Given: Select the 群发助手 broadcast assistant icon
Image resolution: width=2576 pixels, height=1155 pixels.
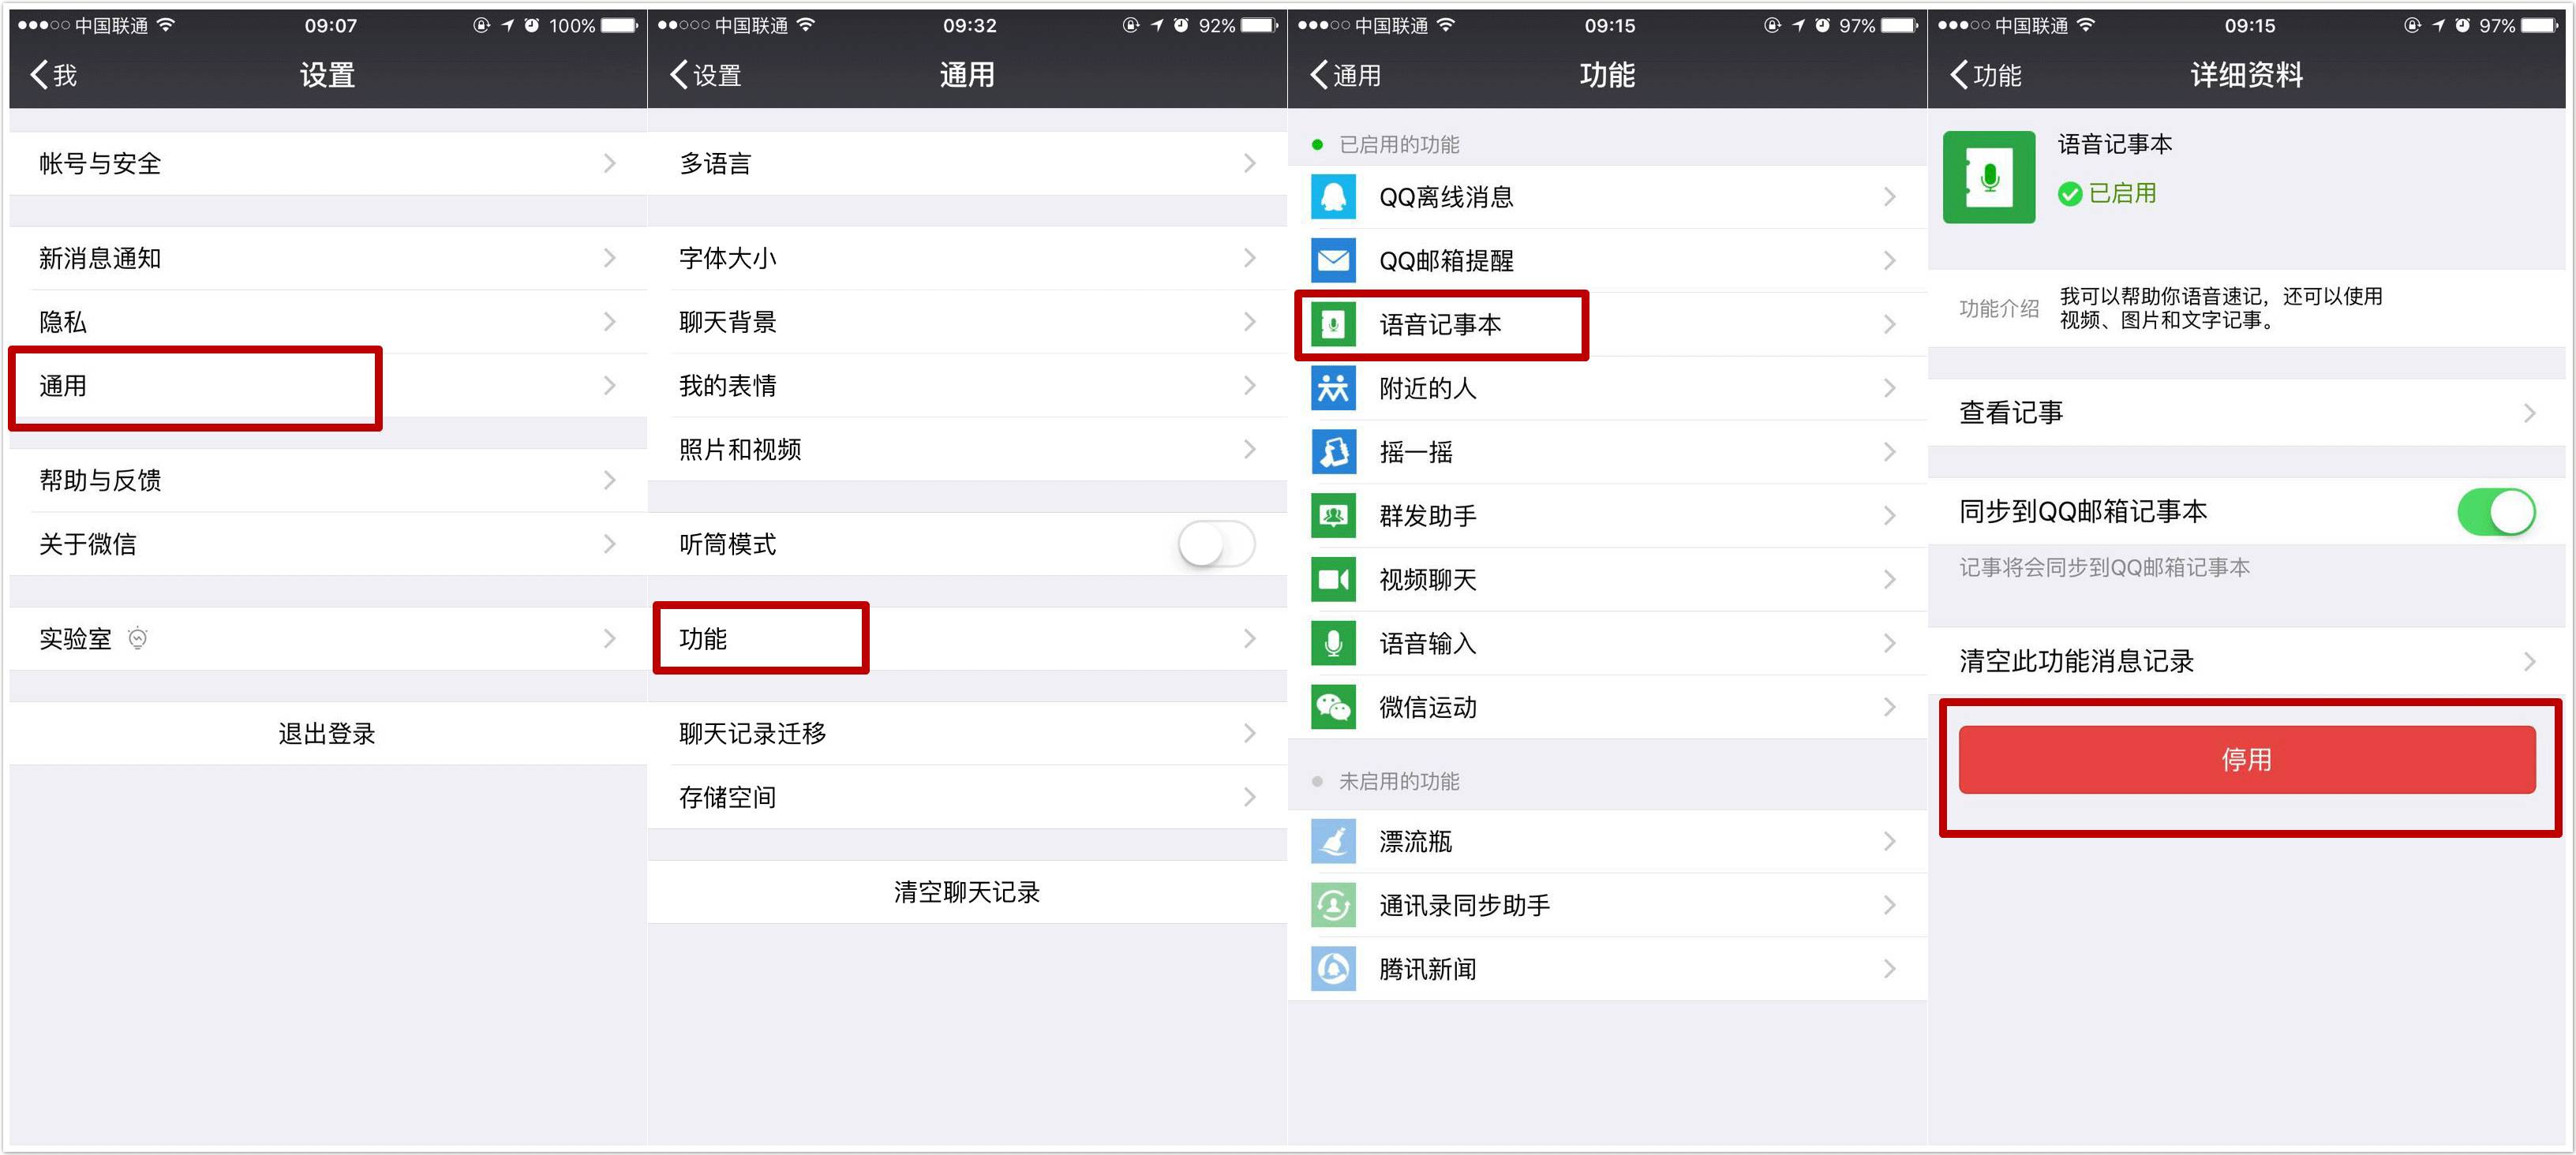Looking at the screenshot, I should coord(1332,515).
